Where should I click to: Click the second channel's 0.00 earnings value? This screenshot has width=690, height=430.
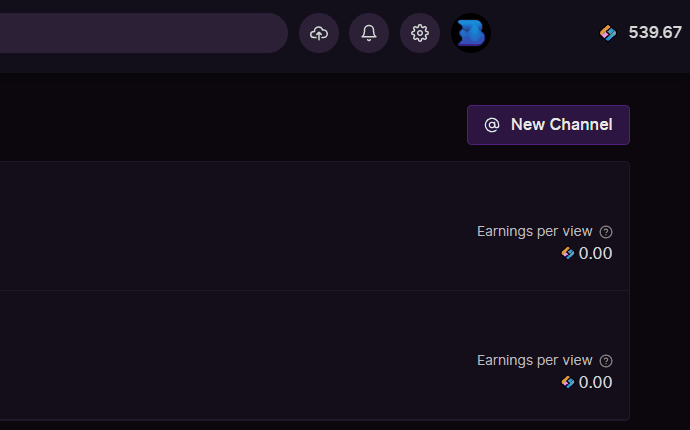[595, 382]
